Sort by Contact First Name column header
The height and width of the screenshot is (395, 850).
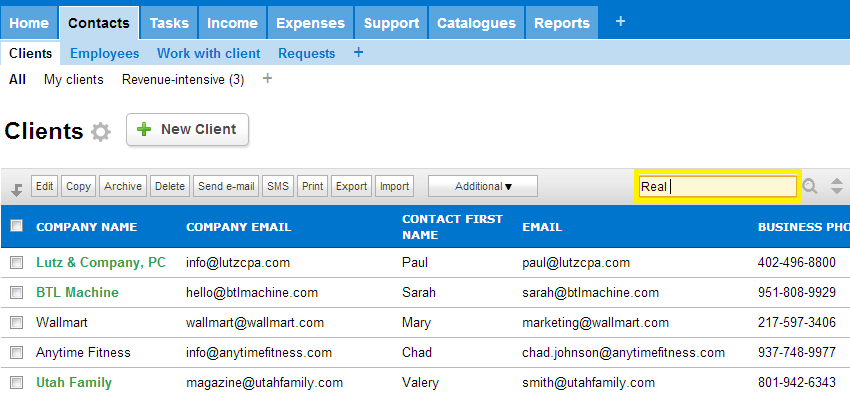coord(452,227)
